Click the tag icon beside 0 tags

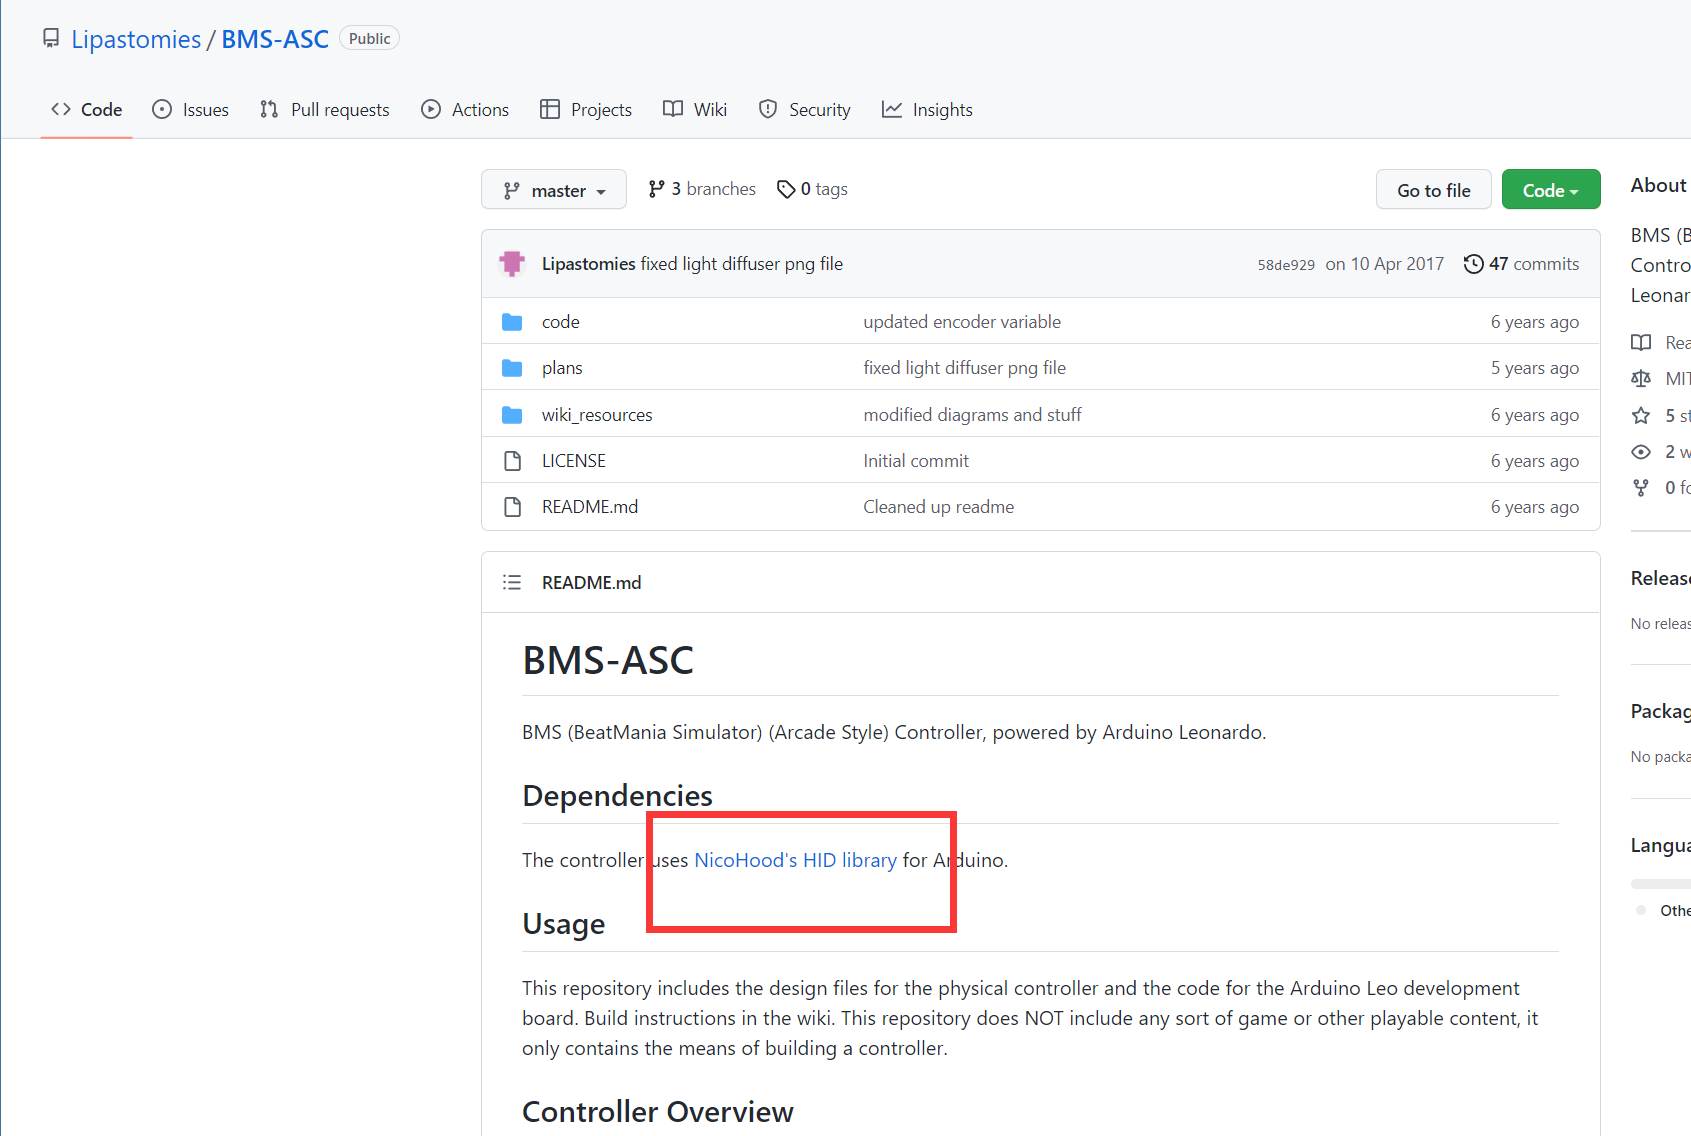pyautogui.click(x=786, y=189)
